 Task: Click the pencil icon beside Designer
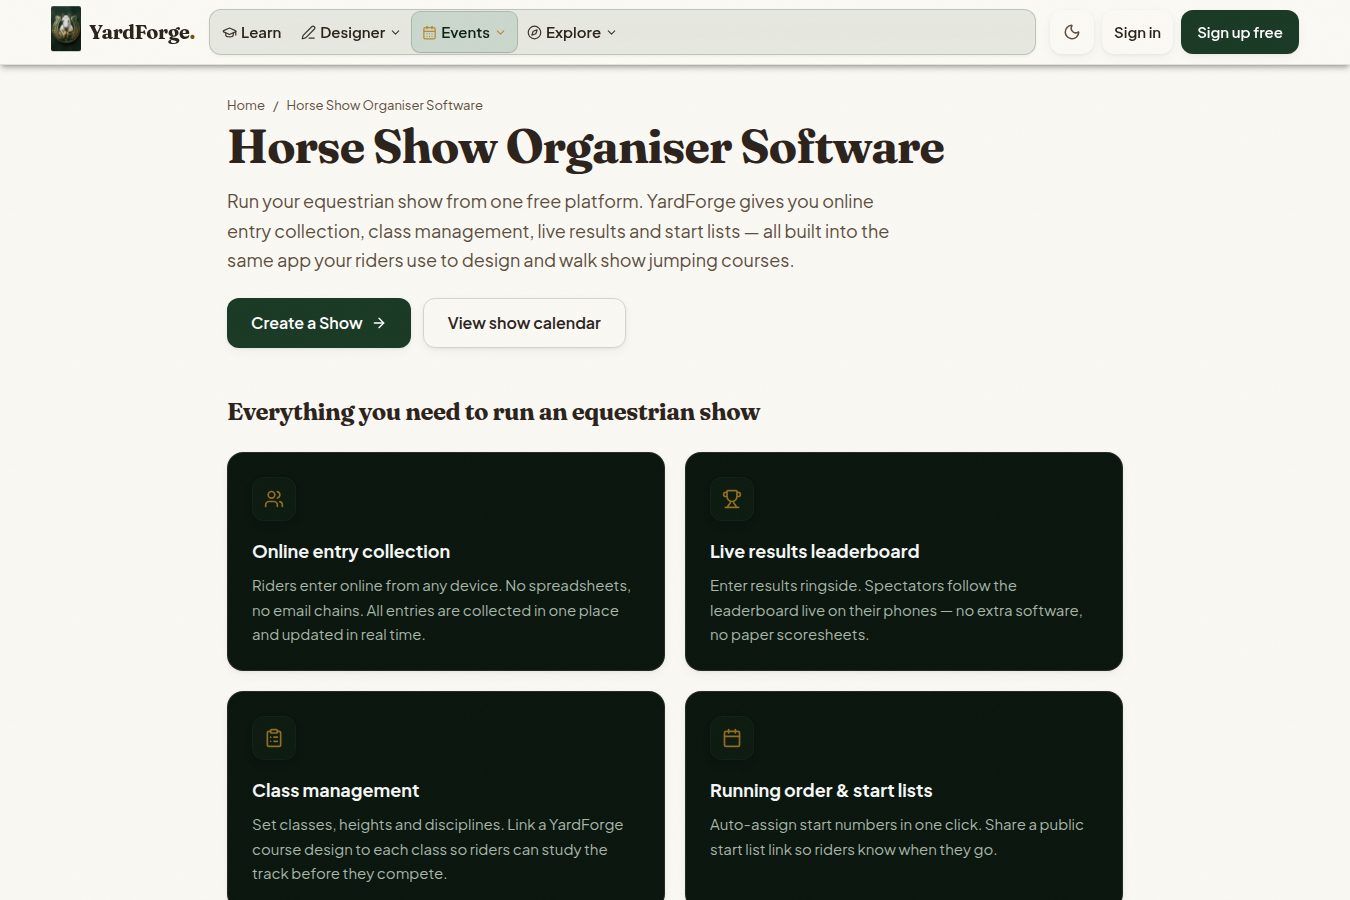309,33
